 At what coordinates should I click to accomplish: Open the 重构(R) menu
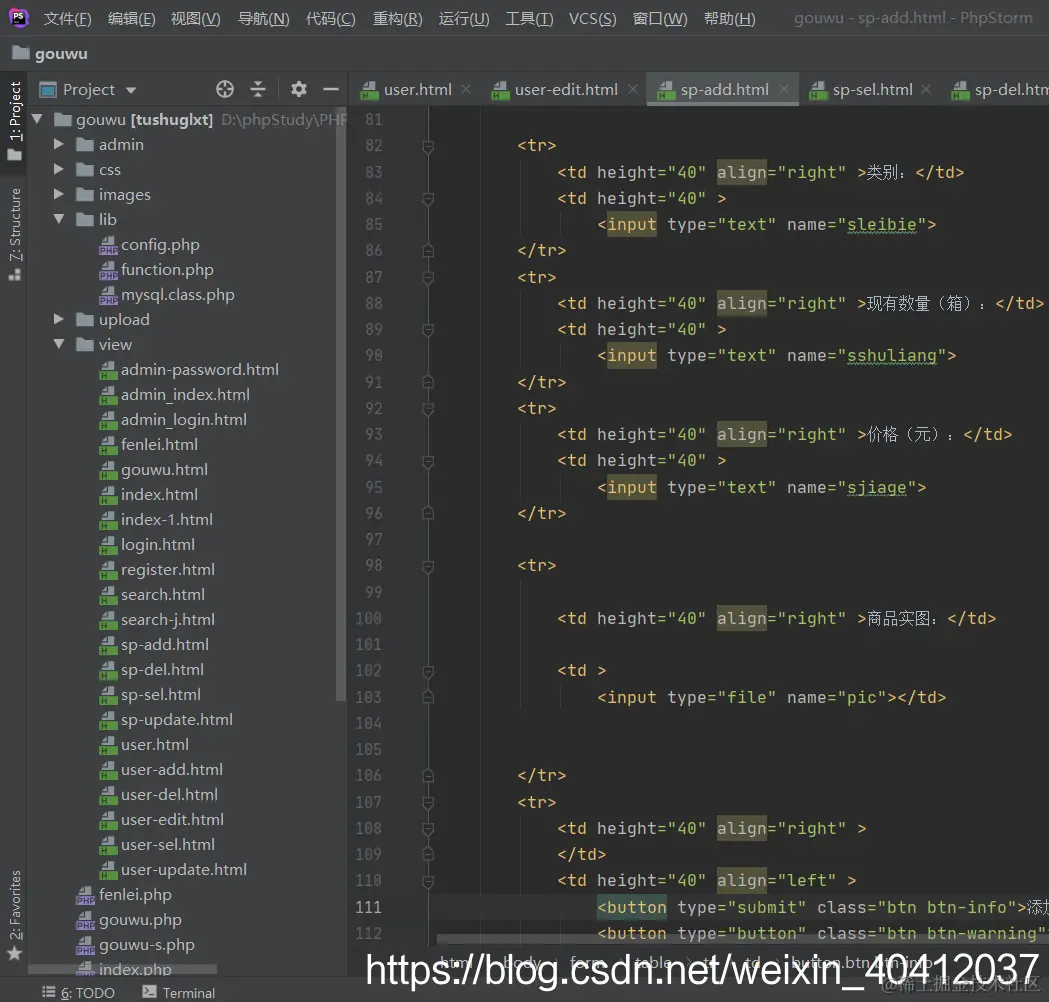[x=397, y=19]
